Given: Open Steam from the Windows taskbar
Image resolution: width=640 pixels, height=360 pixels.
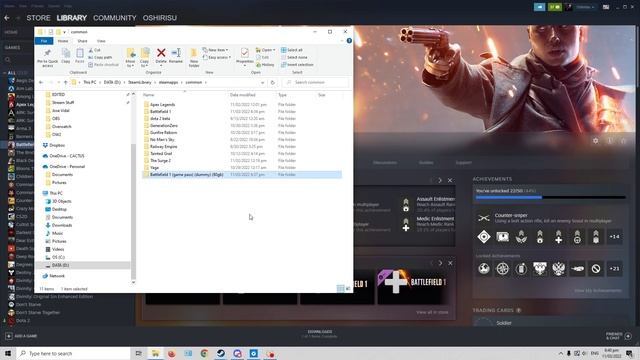Looking at the screenshot, I should (x=221, y=353).
